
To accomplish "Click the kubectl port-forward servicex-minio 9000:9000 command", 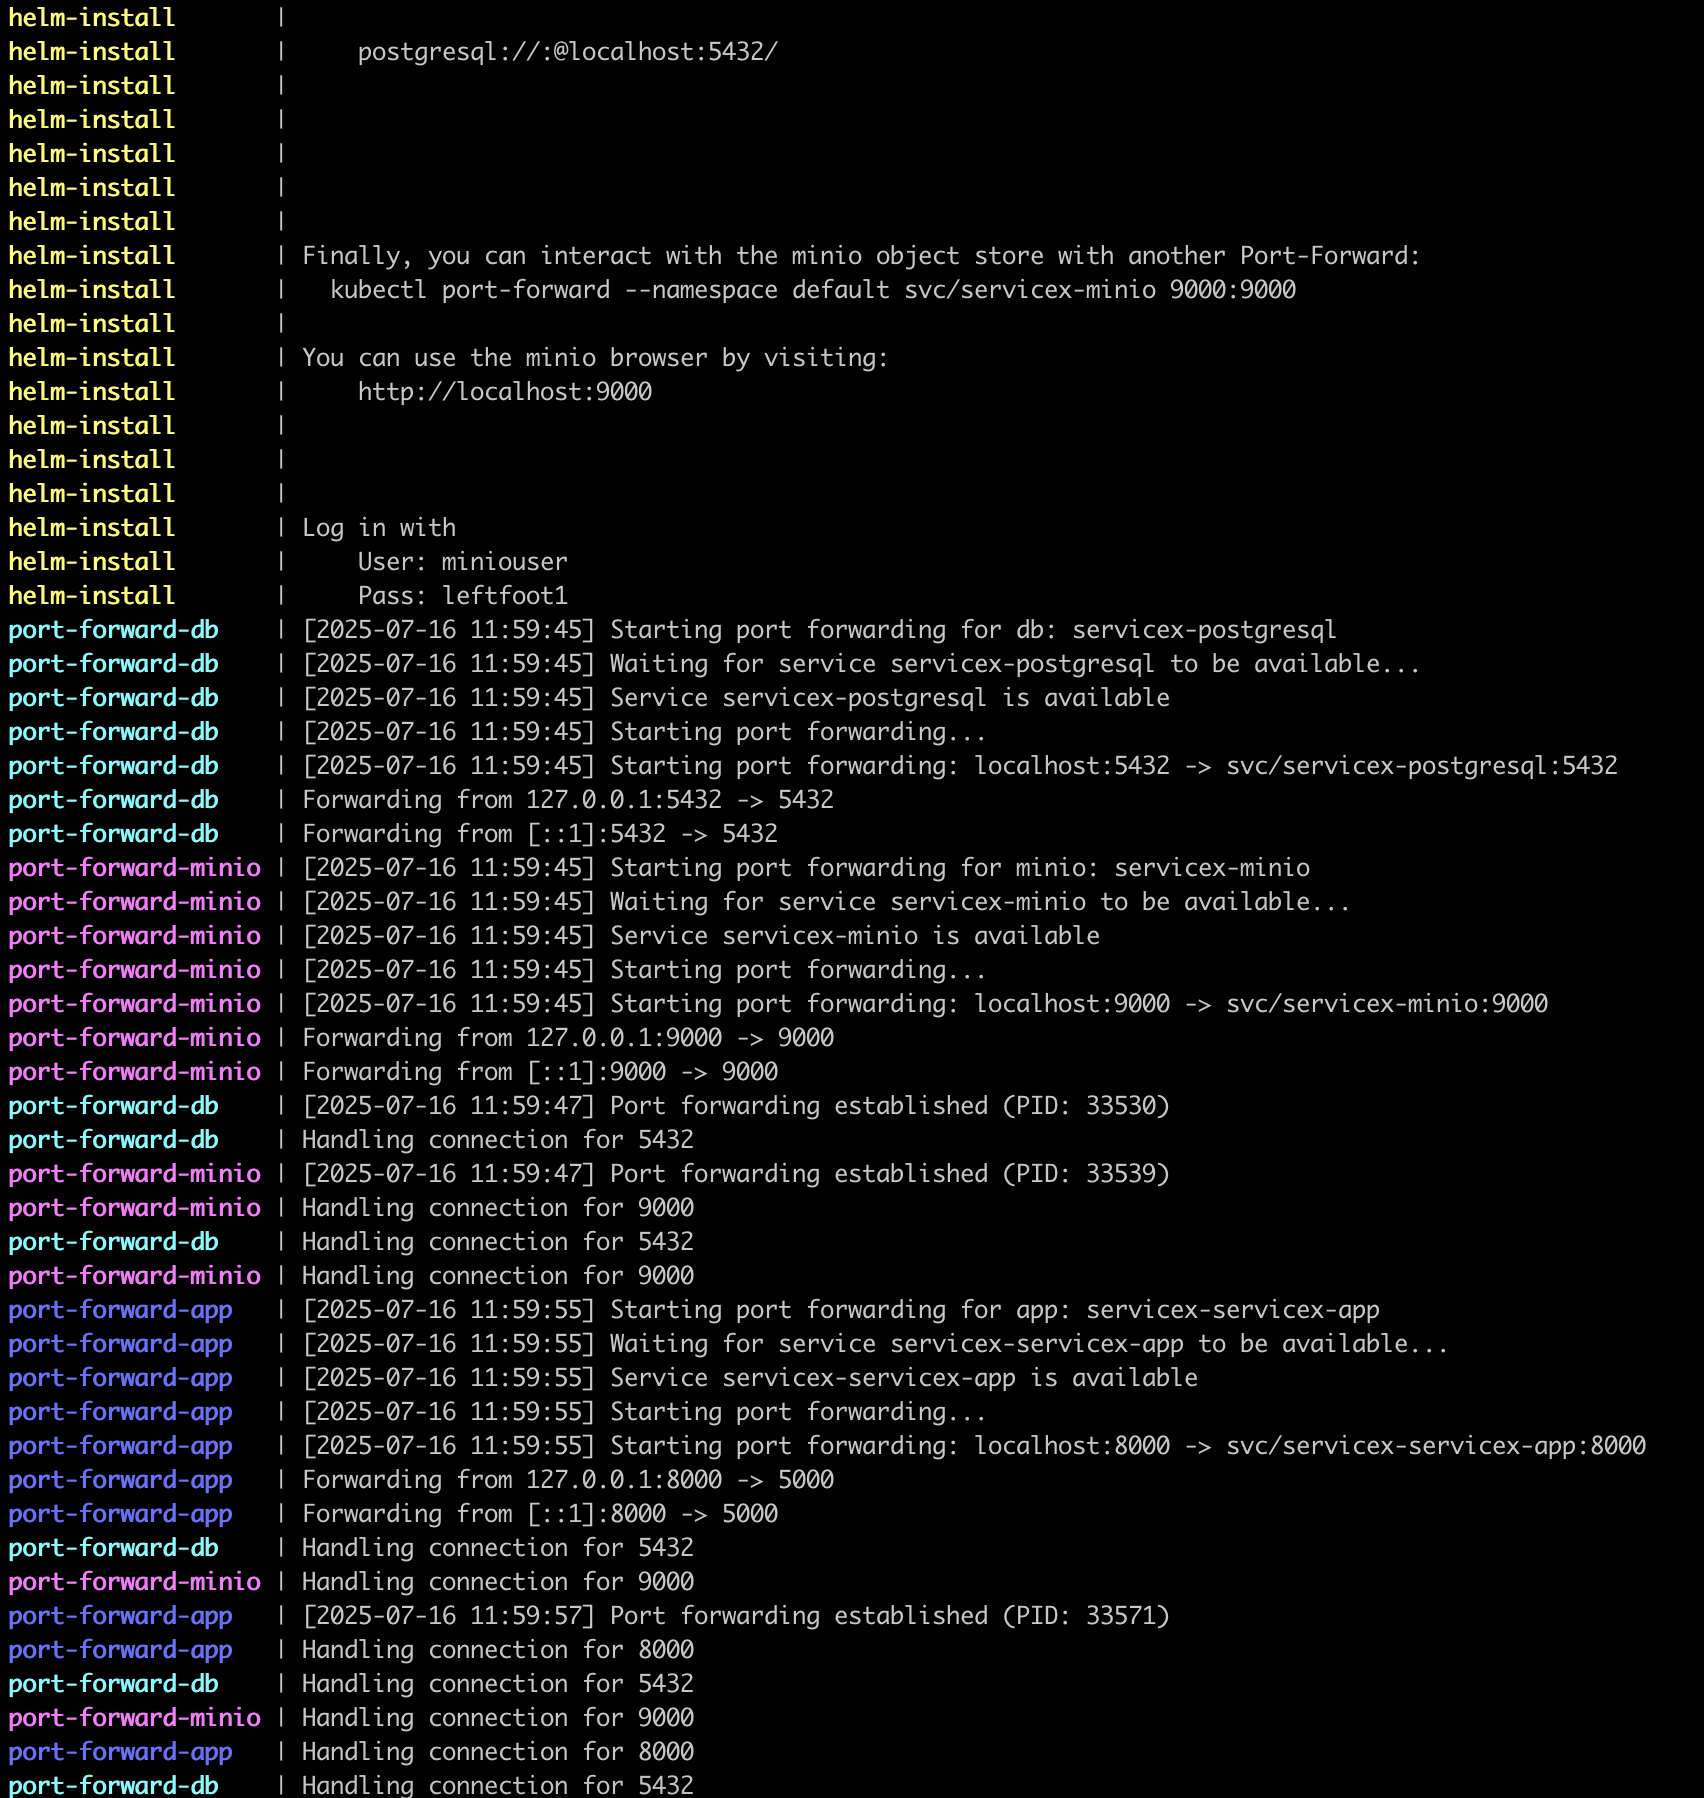I will click(813, 290).
